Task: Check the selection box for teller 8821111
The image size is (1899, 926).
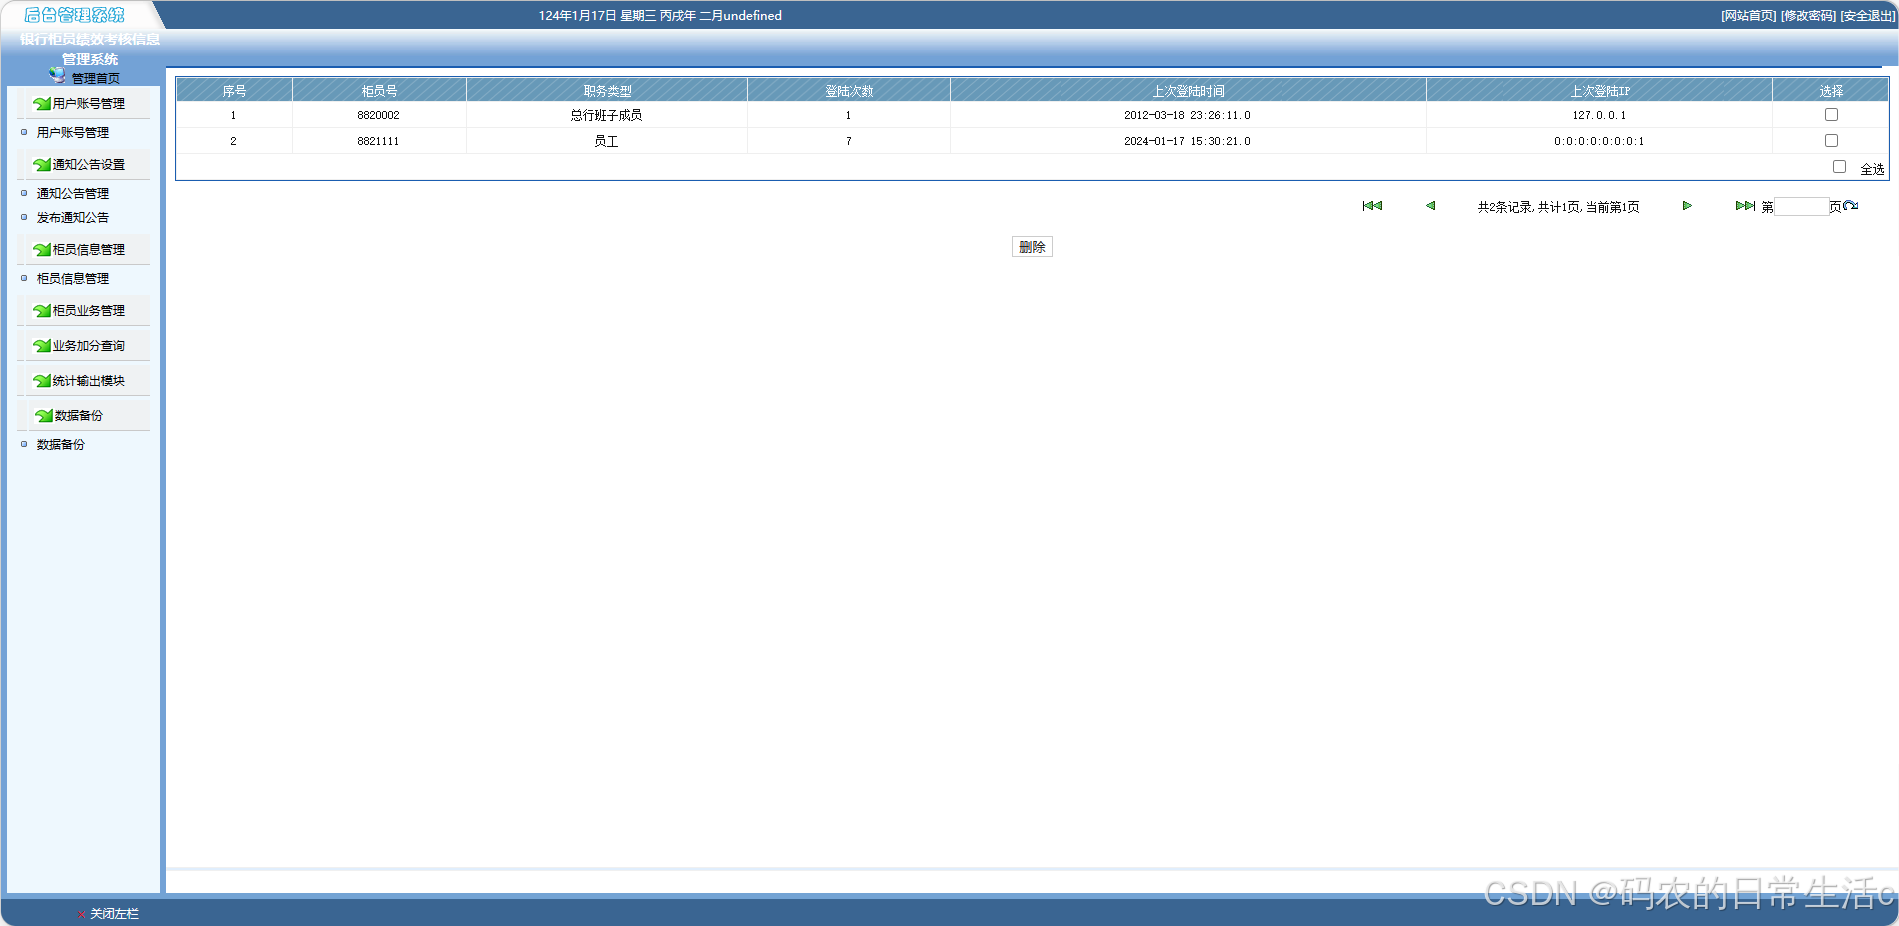Action: pos(1831,140)
